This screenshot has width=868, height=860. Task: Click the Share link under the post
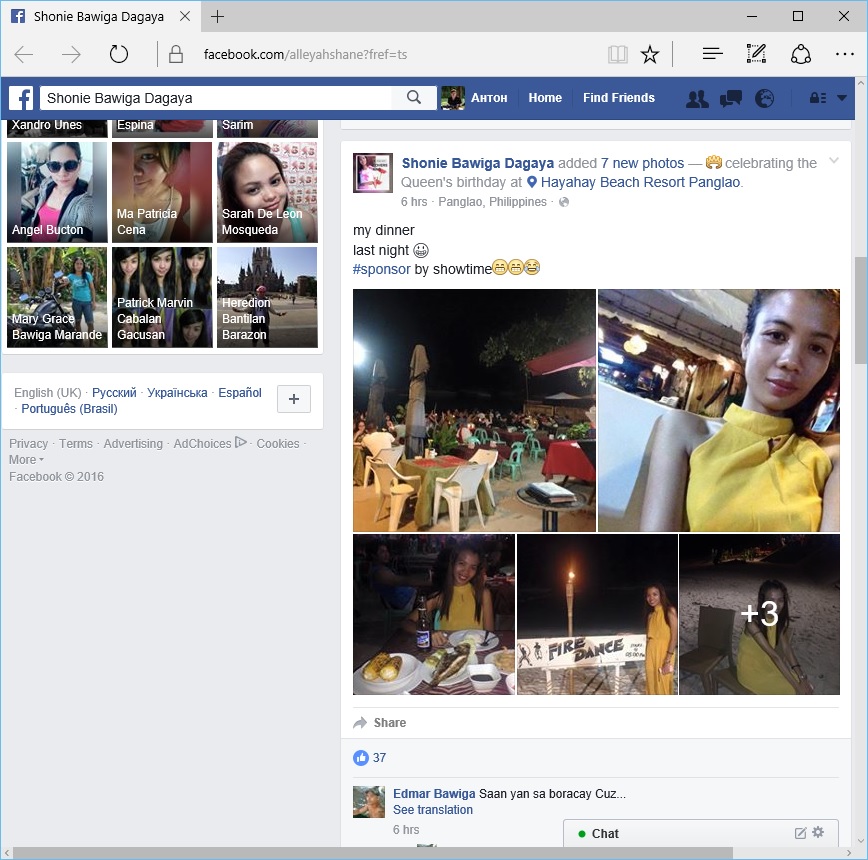[389, 723]
